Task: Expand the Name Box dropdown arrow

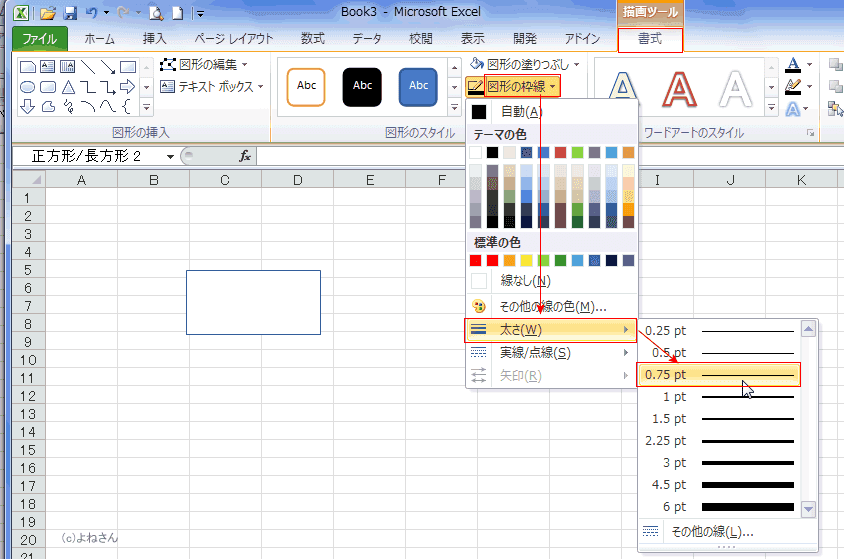Action: [170, 157]
